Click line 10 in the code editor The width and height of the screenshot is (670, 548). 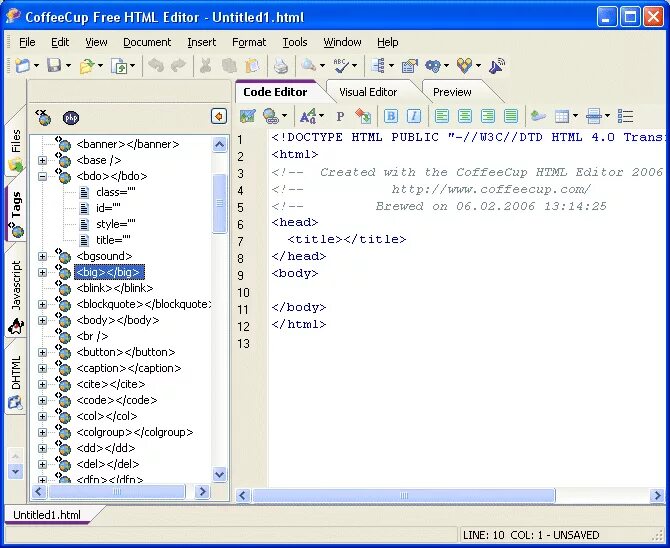tap(466, 292)
